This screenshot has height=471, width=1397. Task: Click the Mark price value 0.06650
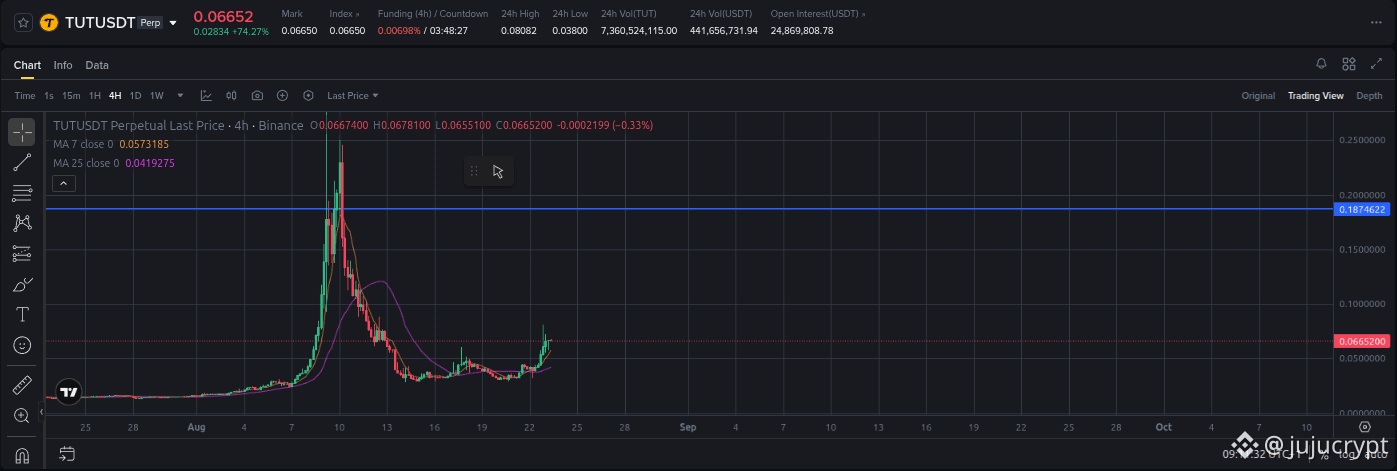coord(299,31)
